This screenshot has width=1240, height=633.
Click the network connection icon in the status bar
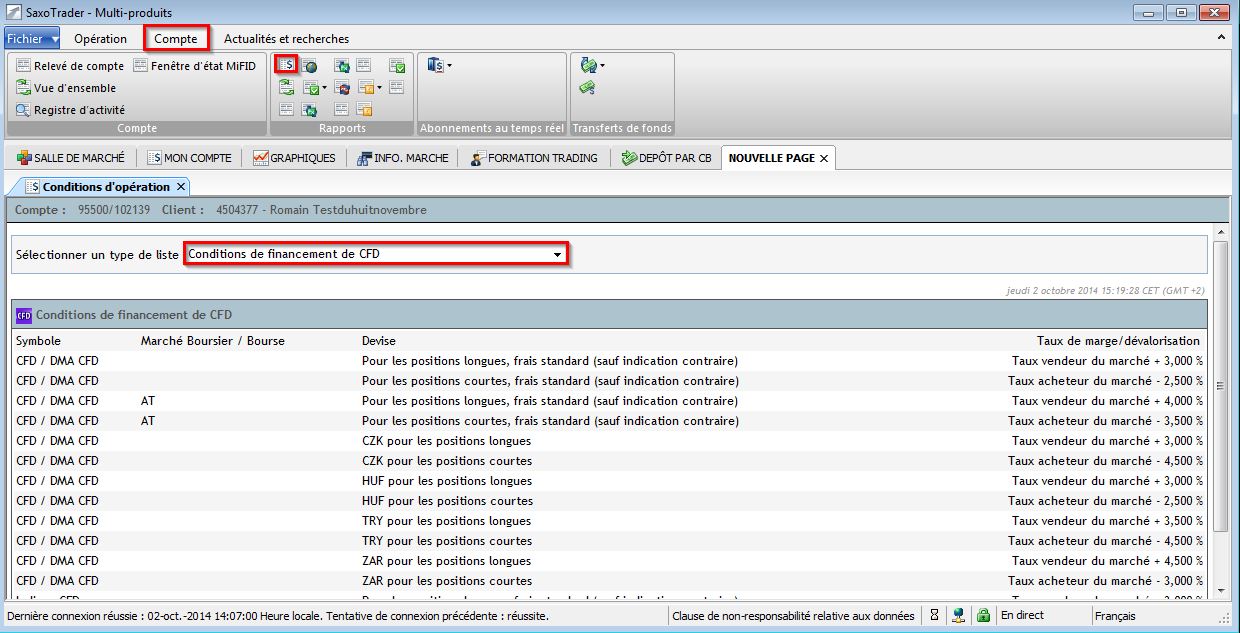coord(959,616)
